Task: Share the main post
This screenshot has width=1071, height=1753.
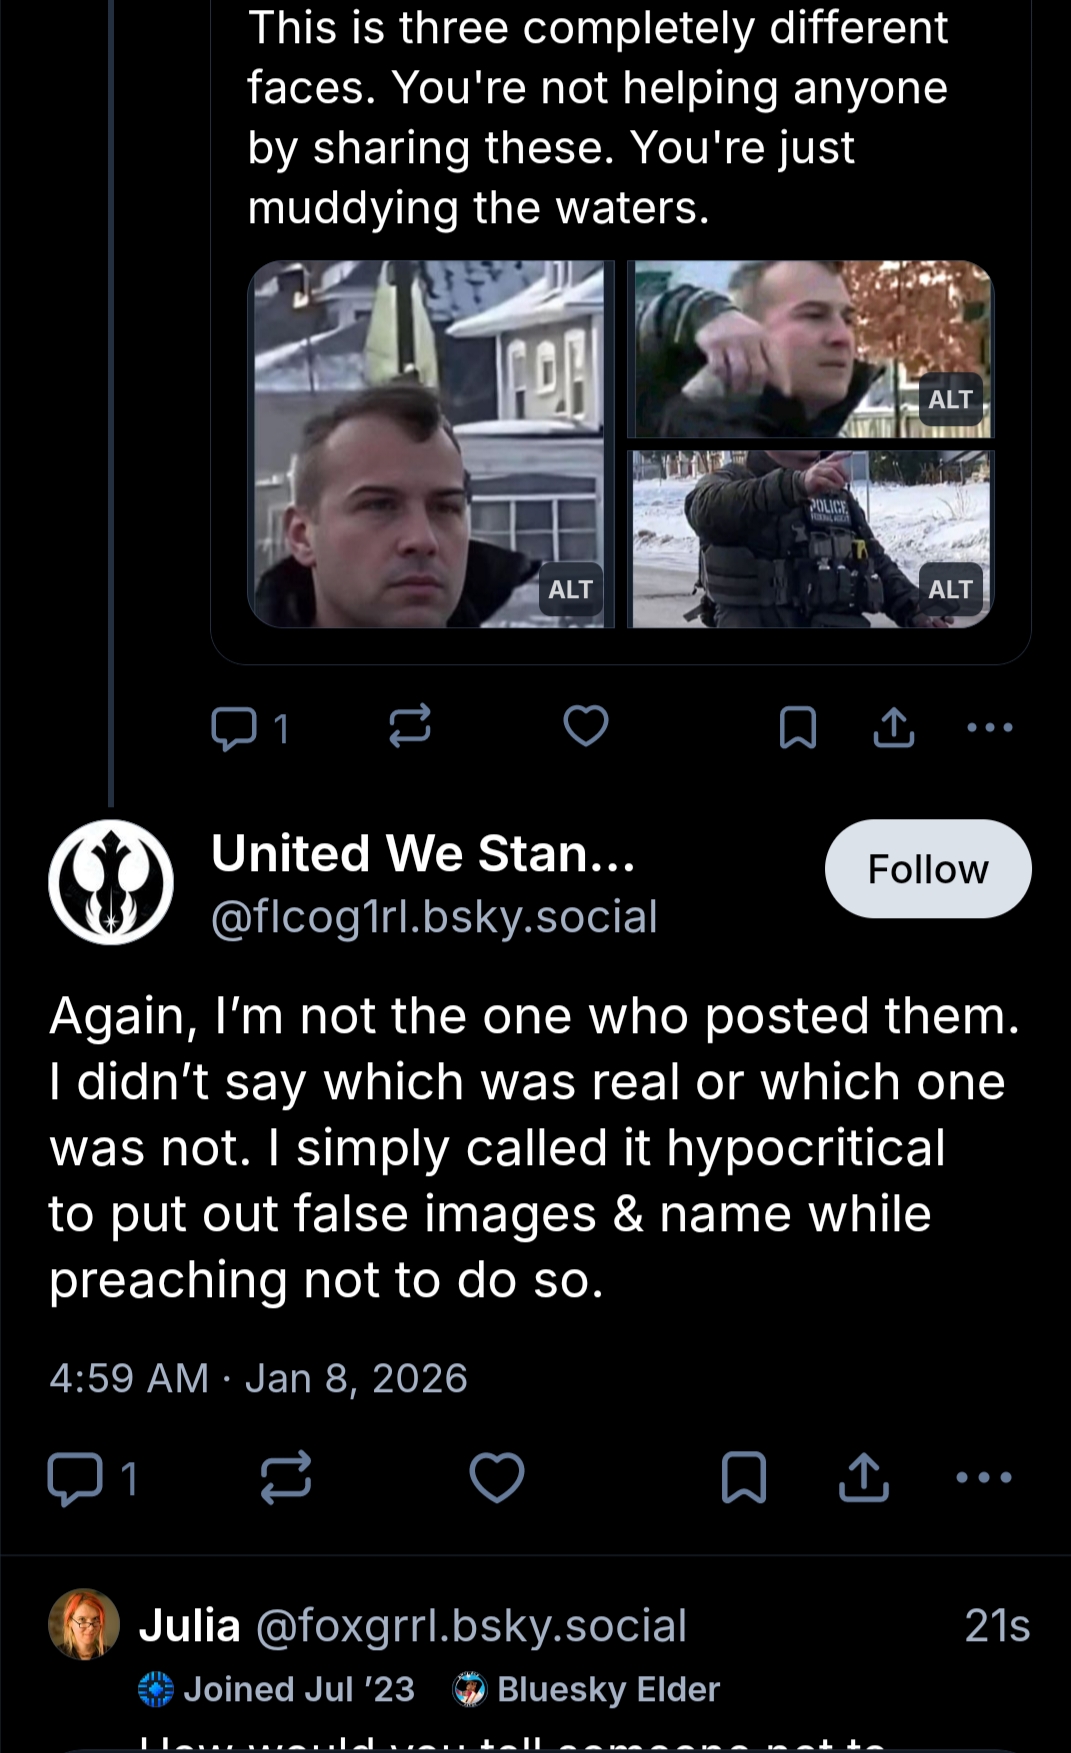Action: [x=864, y=1478]
